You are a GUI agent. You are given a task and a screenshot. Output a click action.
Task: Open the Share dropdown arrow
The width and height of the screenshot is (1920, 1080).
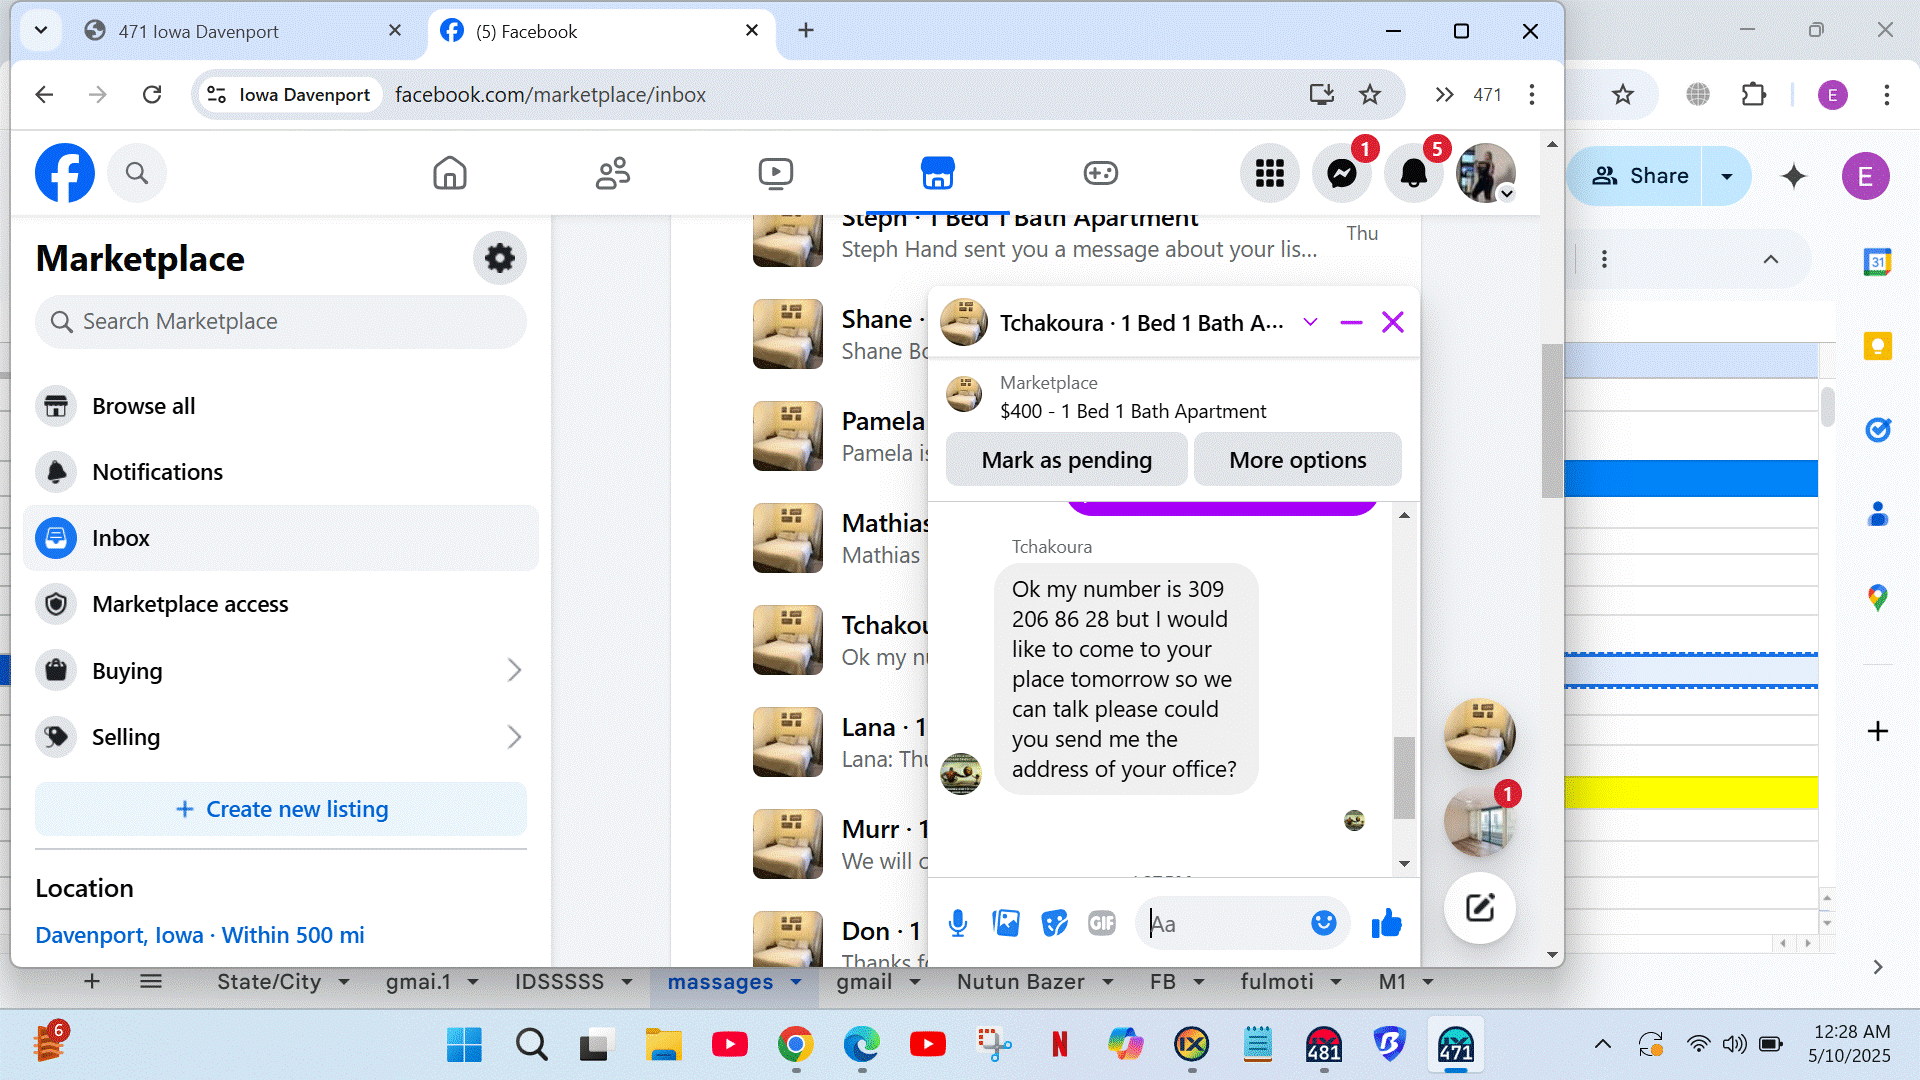(x=1726, y=176)
